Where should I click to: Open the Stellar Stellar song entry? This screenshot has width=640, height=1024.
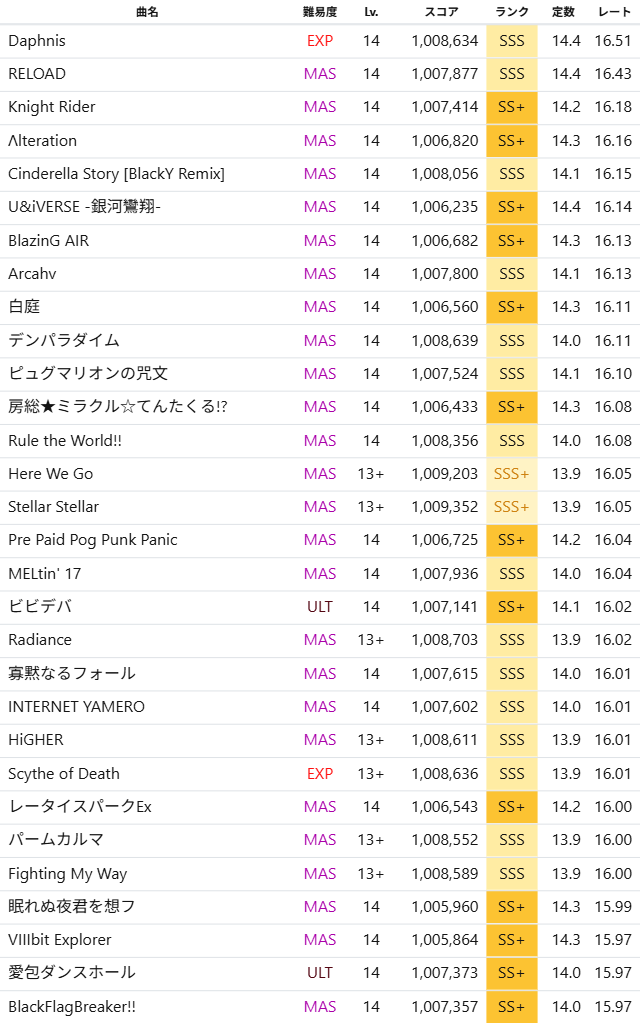pos(53,507)
